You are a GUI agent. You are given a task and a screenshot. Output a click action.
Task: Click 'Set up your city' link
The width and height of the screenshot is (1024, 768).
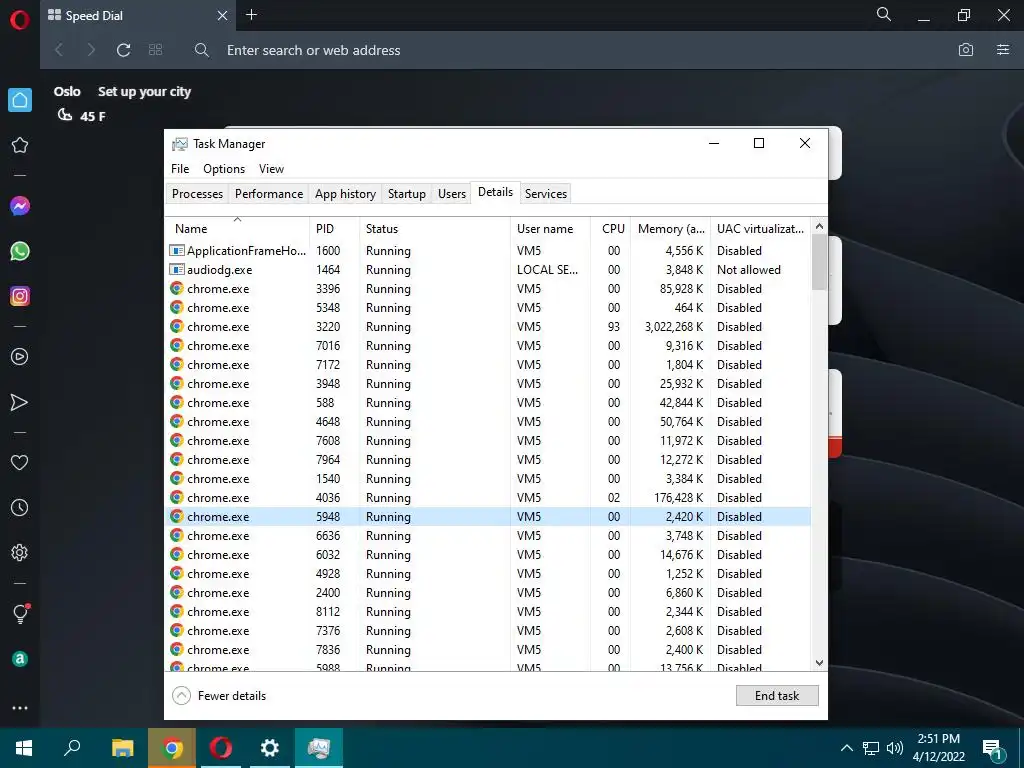point(144,91)
